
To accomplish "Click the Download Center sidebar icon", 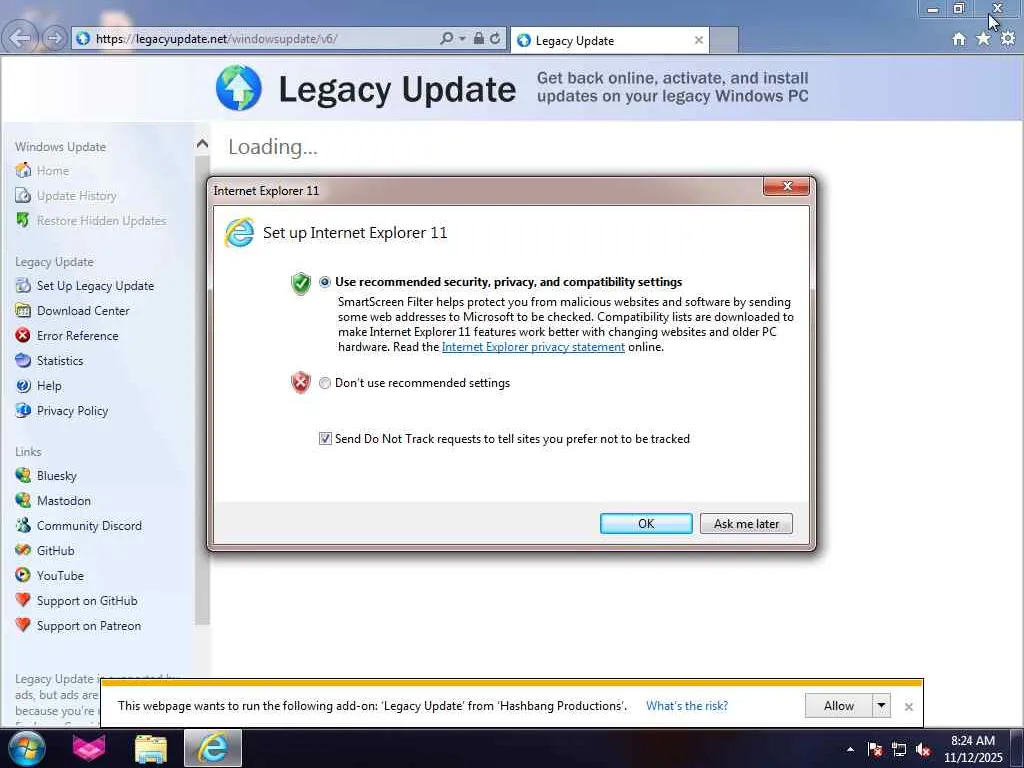I will (23, 310).
